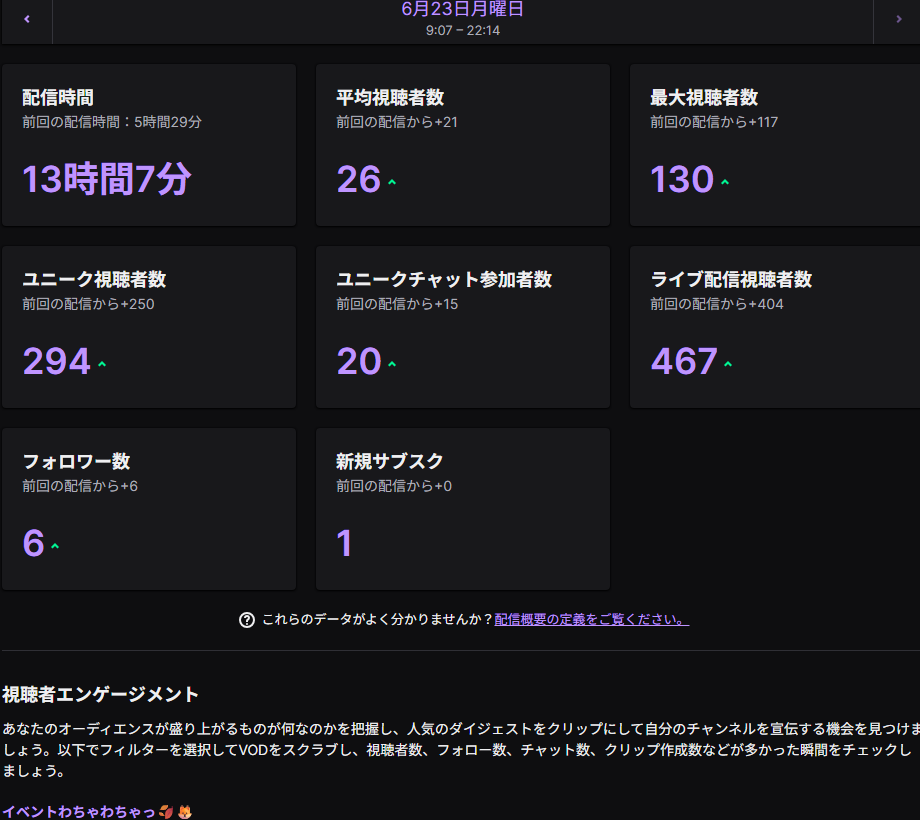
Task: Click the unique viewers value 294
Action: (56, 361)
